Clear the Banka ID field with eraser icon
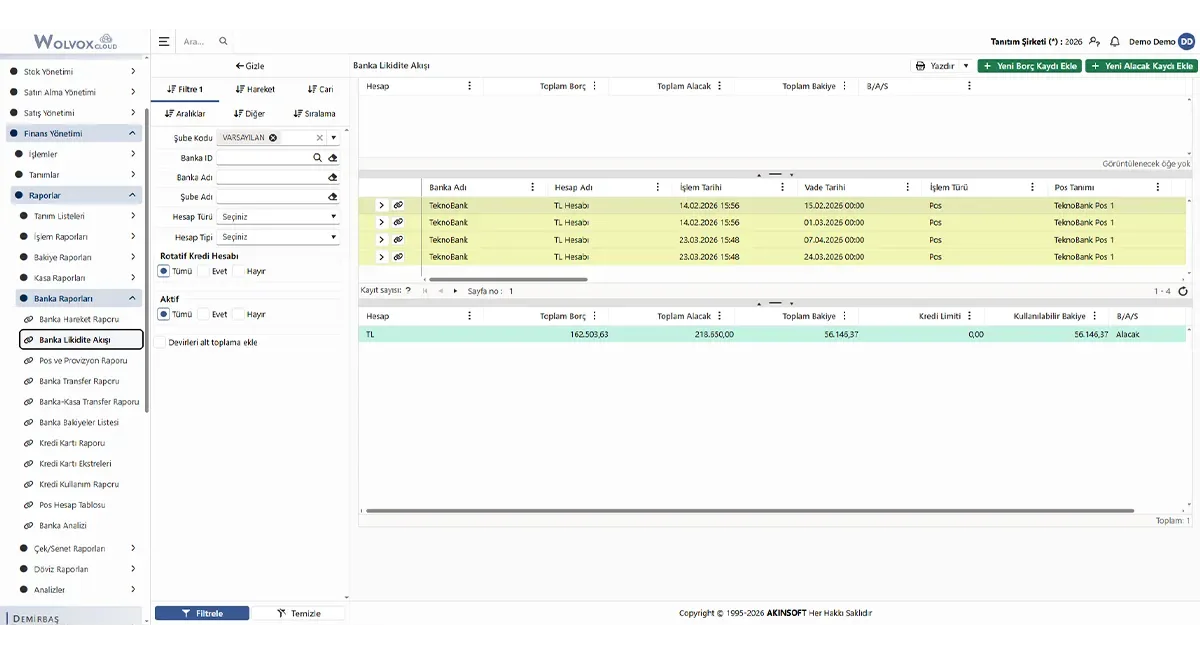This screenshot has height=653, width=1200. pyautogui.click(x=333, y=158)
